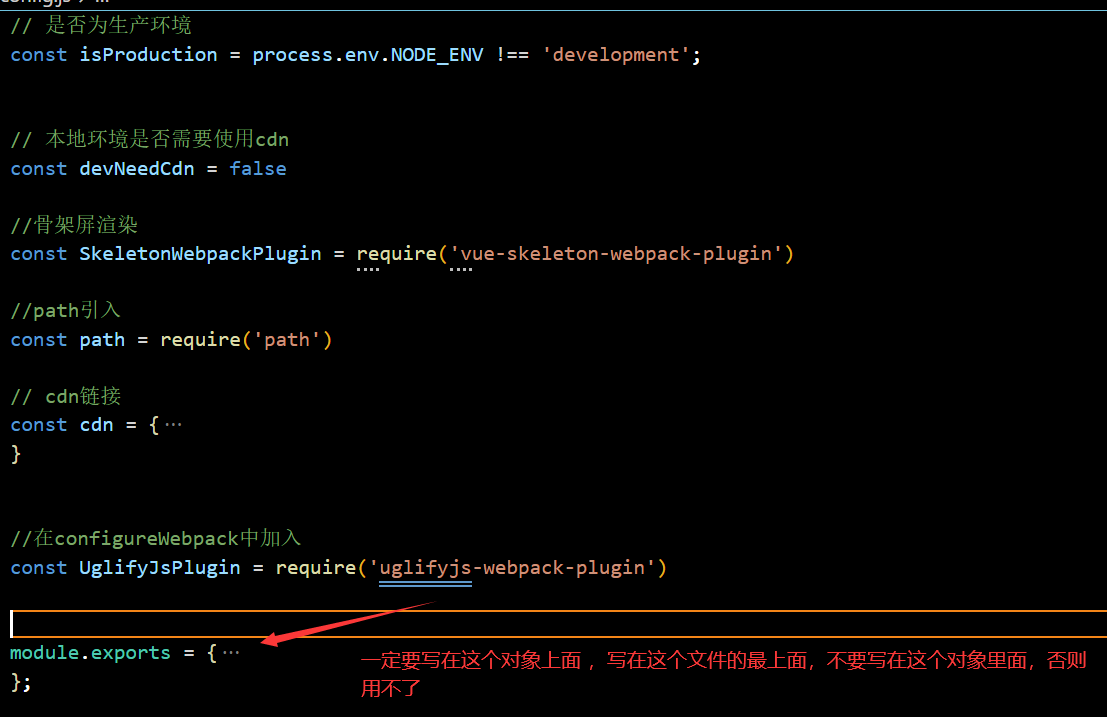
Task: Click the comment '// 是否为生产环境'
Action: 101,25
